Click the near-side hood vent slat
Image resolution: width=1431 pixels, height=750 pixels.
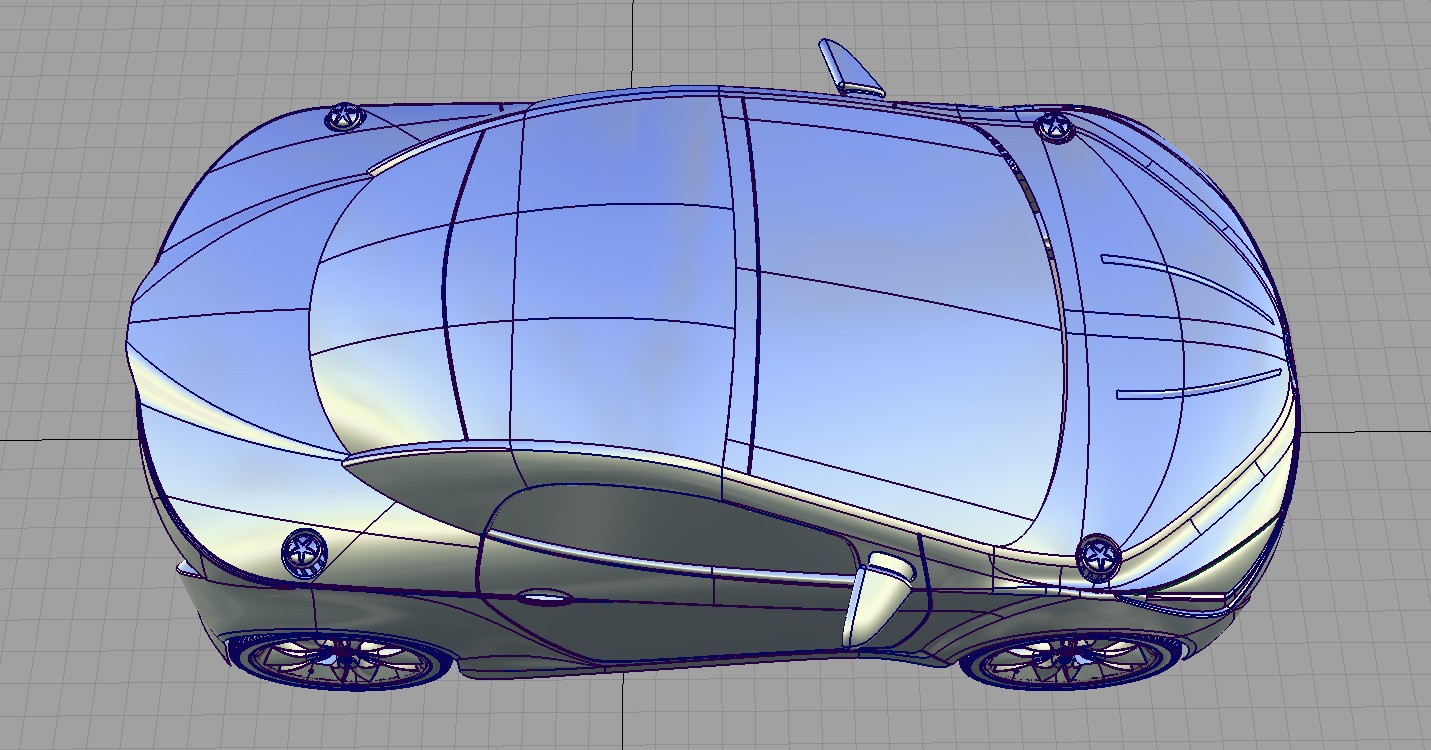coord(1200,387)
